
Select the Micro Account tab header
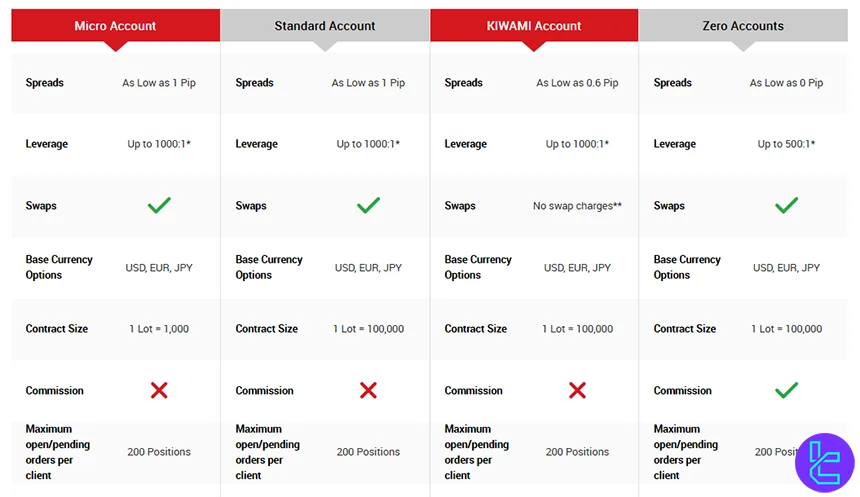coord(116,26)
